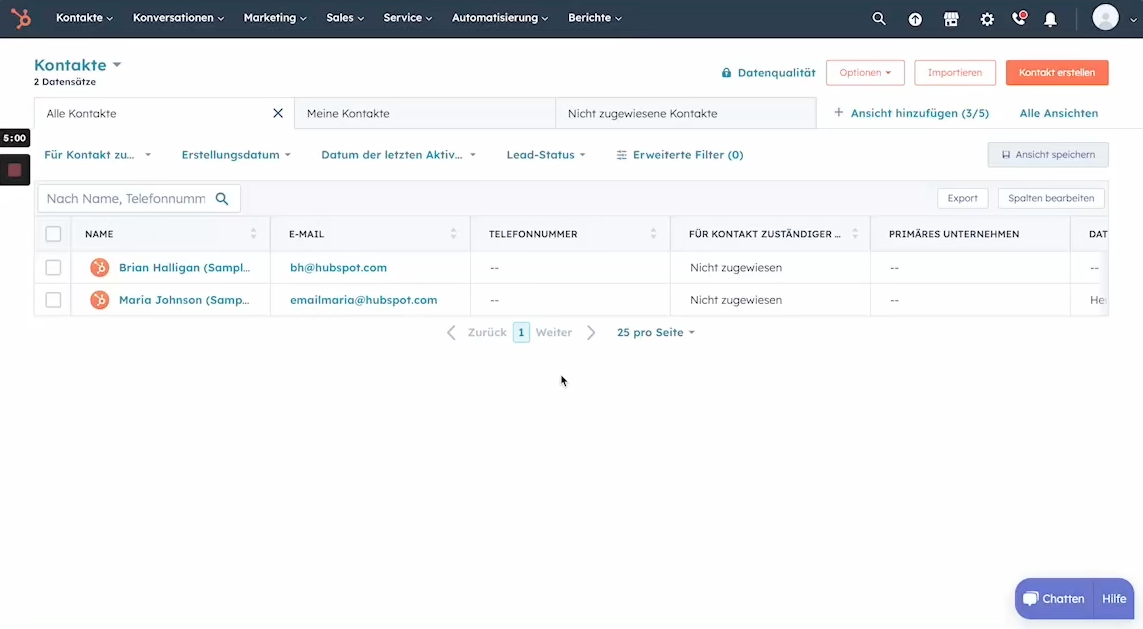The image size is (1143, 629).
Task: Switch to Nicht zugewiesene Kontakte tab
Action: [686, 114]
